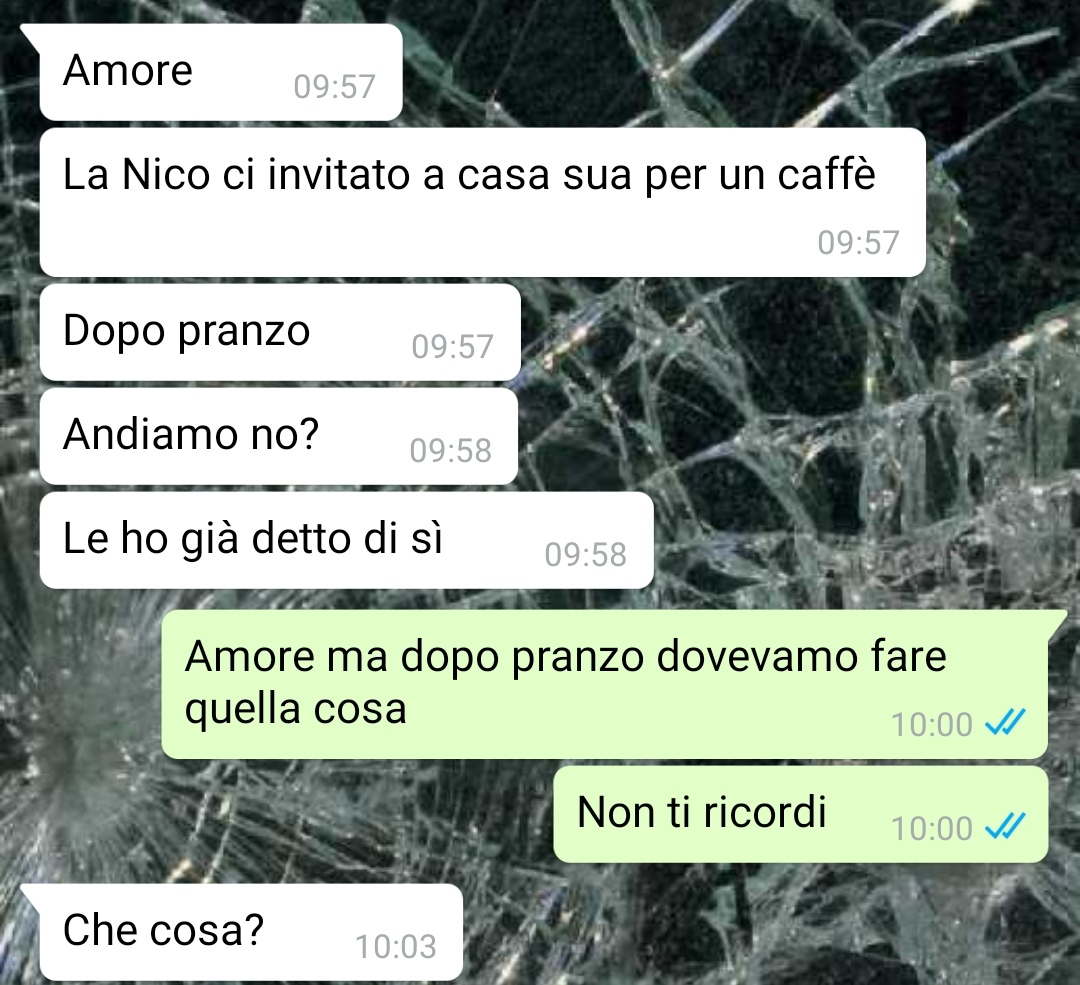Viewport: 1080px width, 985px height.
Task: Click the word 'caffè' in the message
Action: 827,174
